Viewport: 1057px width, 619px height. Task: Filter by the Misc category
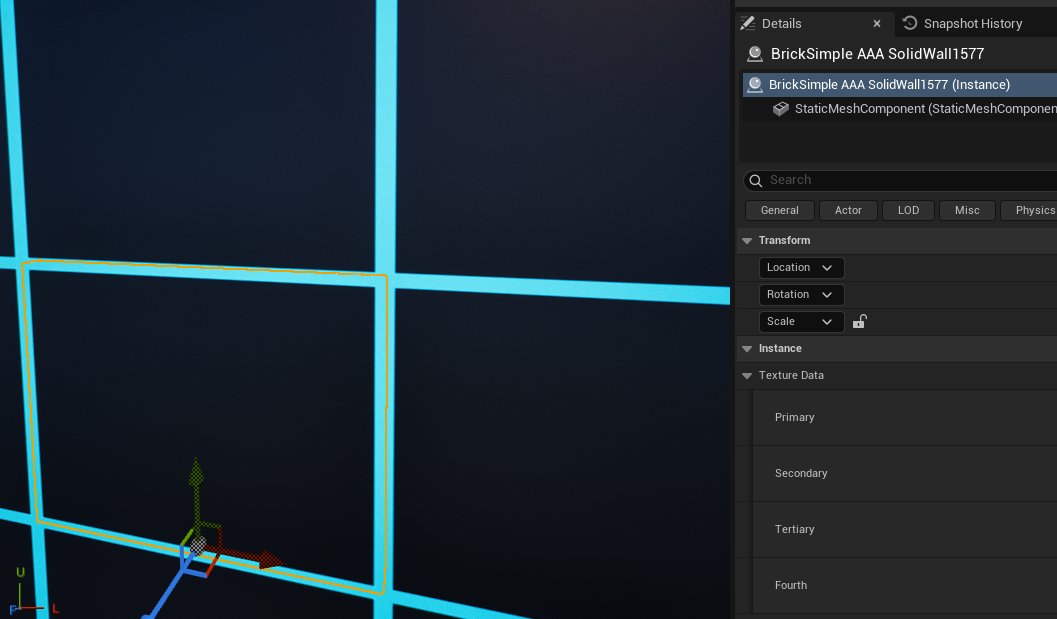click(967, 210)
